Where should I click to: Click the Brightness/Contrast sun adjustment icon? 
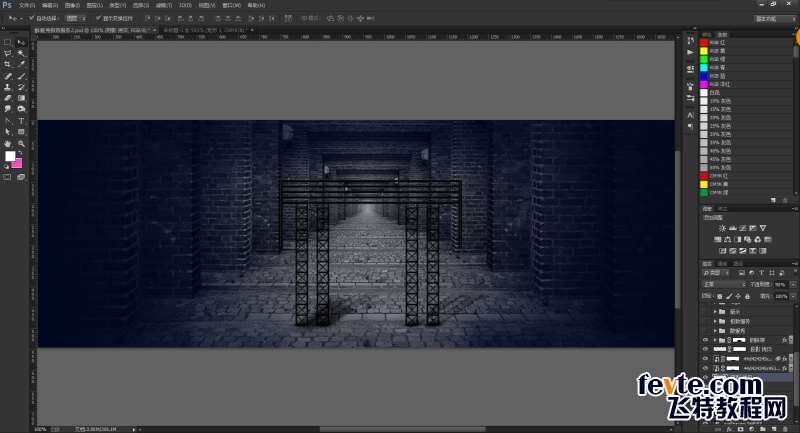pyautogui.click(x=722, y=229)
